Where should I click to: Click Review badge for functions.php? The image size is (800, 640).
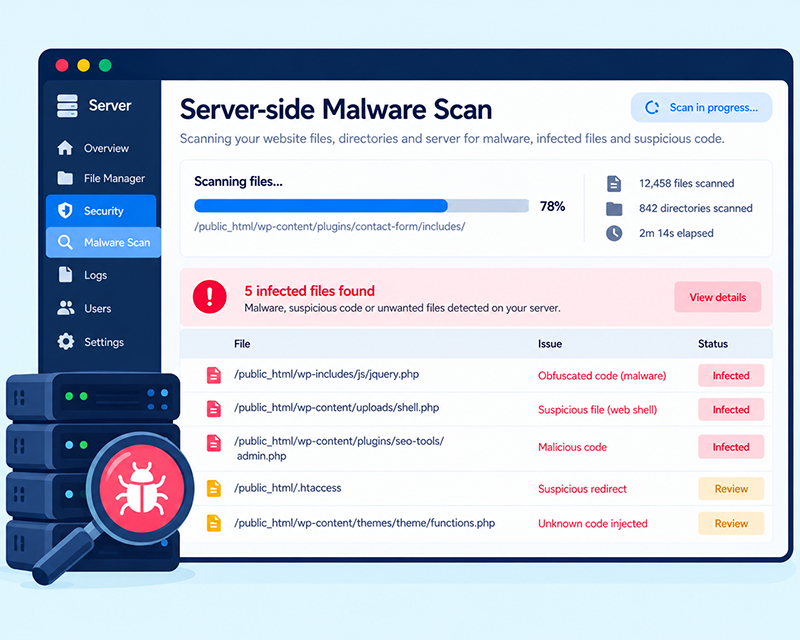[731, 523]
